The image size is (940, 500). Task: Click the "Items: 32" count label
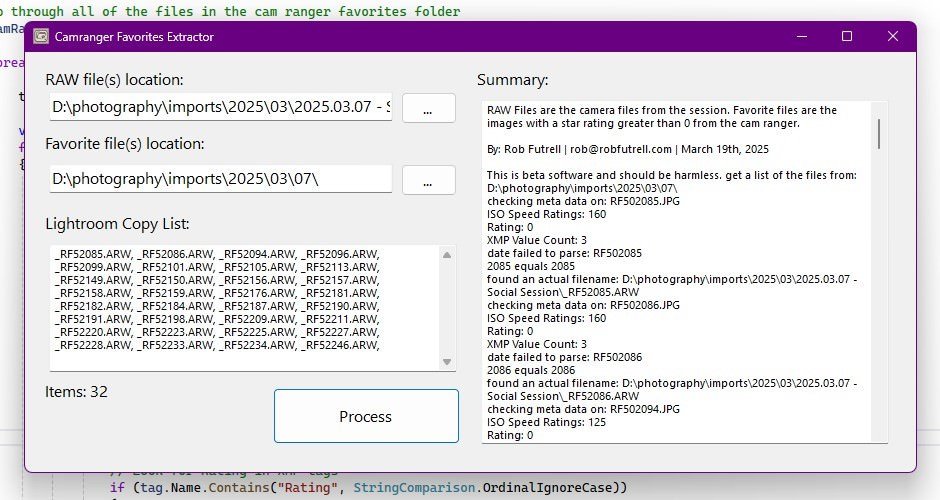point(76,391)
